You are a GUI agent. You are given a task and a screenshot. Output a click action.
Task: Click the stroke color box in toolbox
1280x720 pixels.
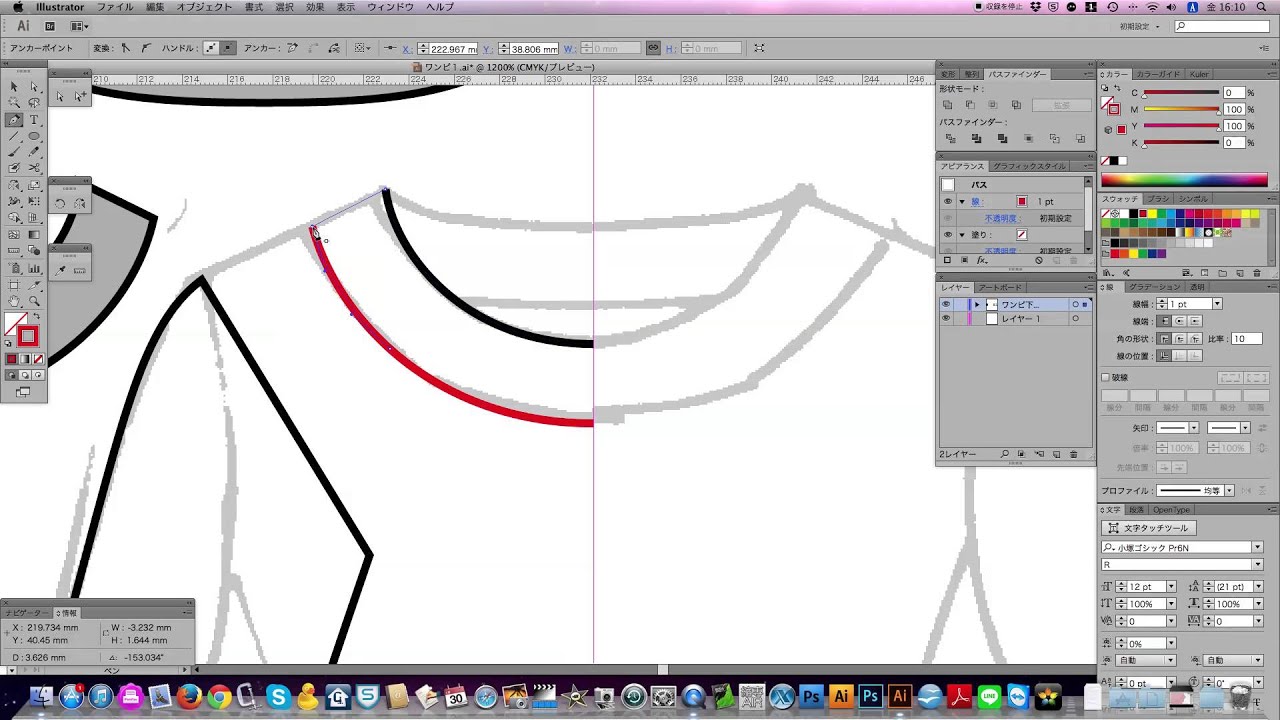[27, 337]
